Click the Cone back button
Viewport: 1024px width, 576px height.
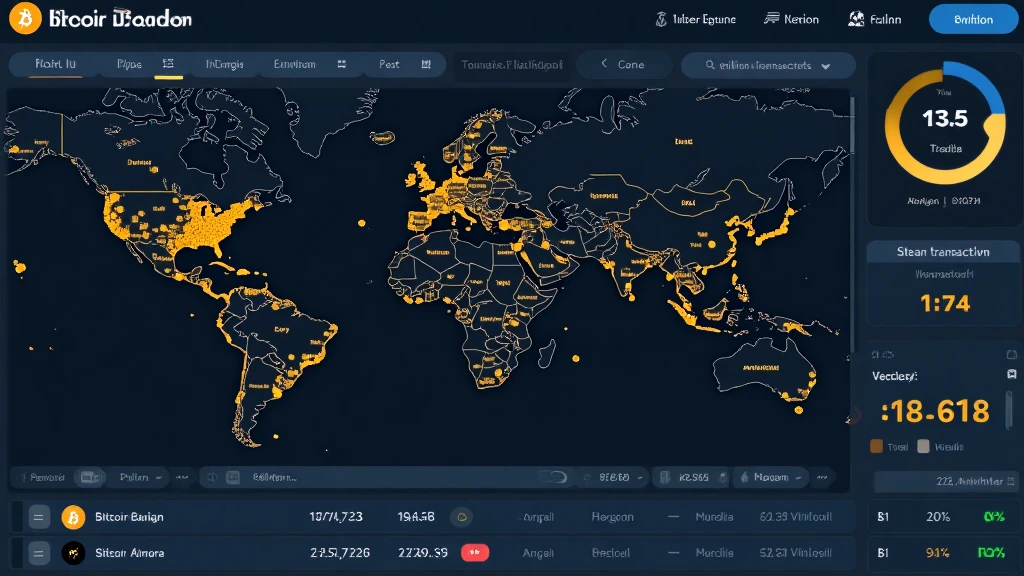point(624,64)
